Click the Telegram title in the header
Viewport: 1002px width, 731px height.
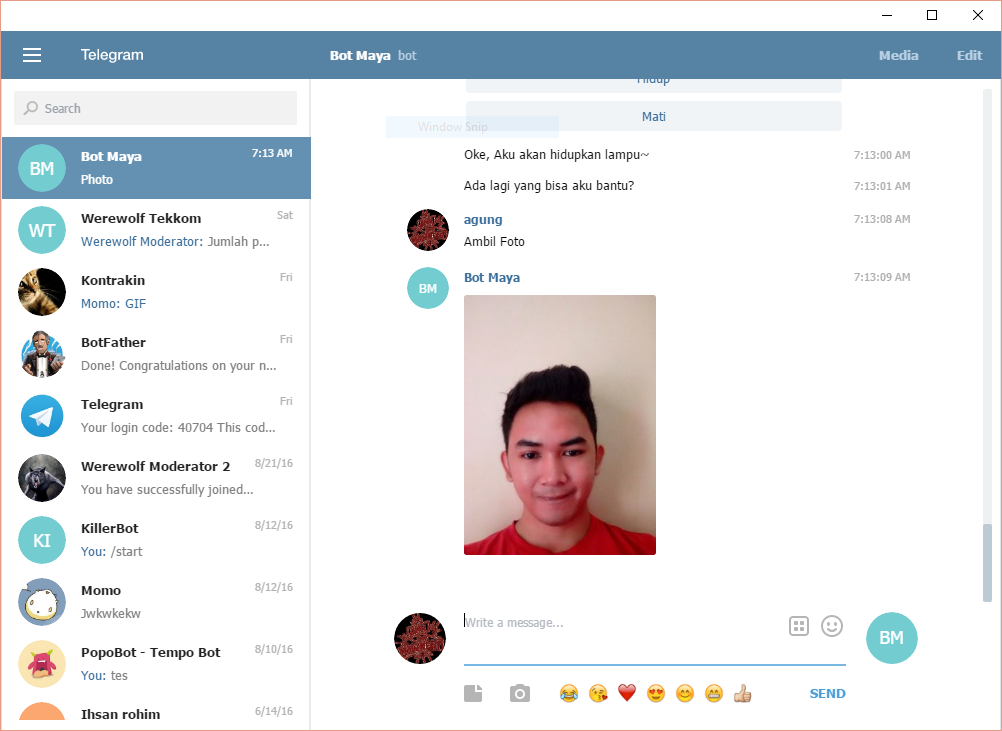click(x=112, y=55)
